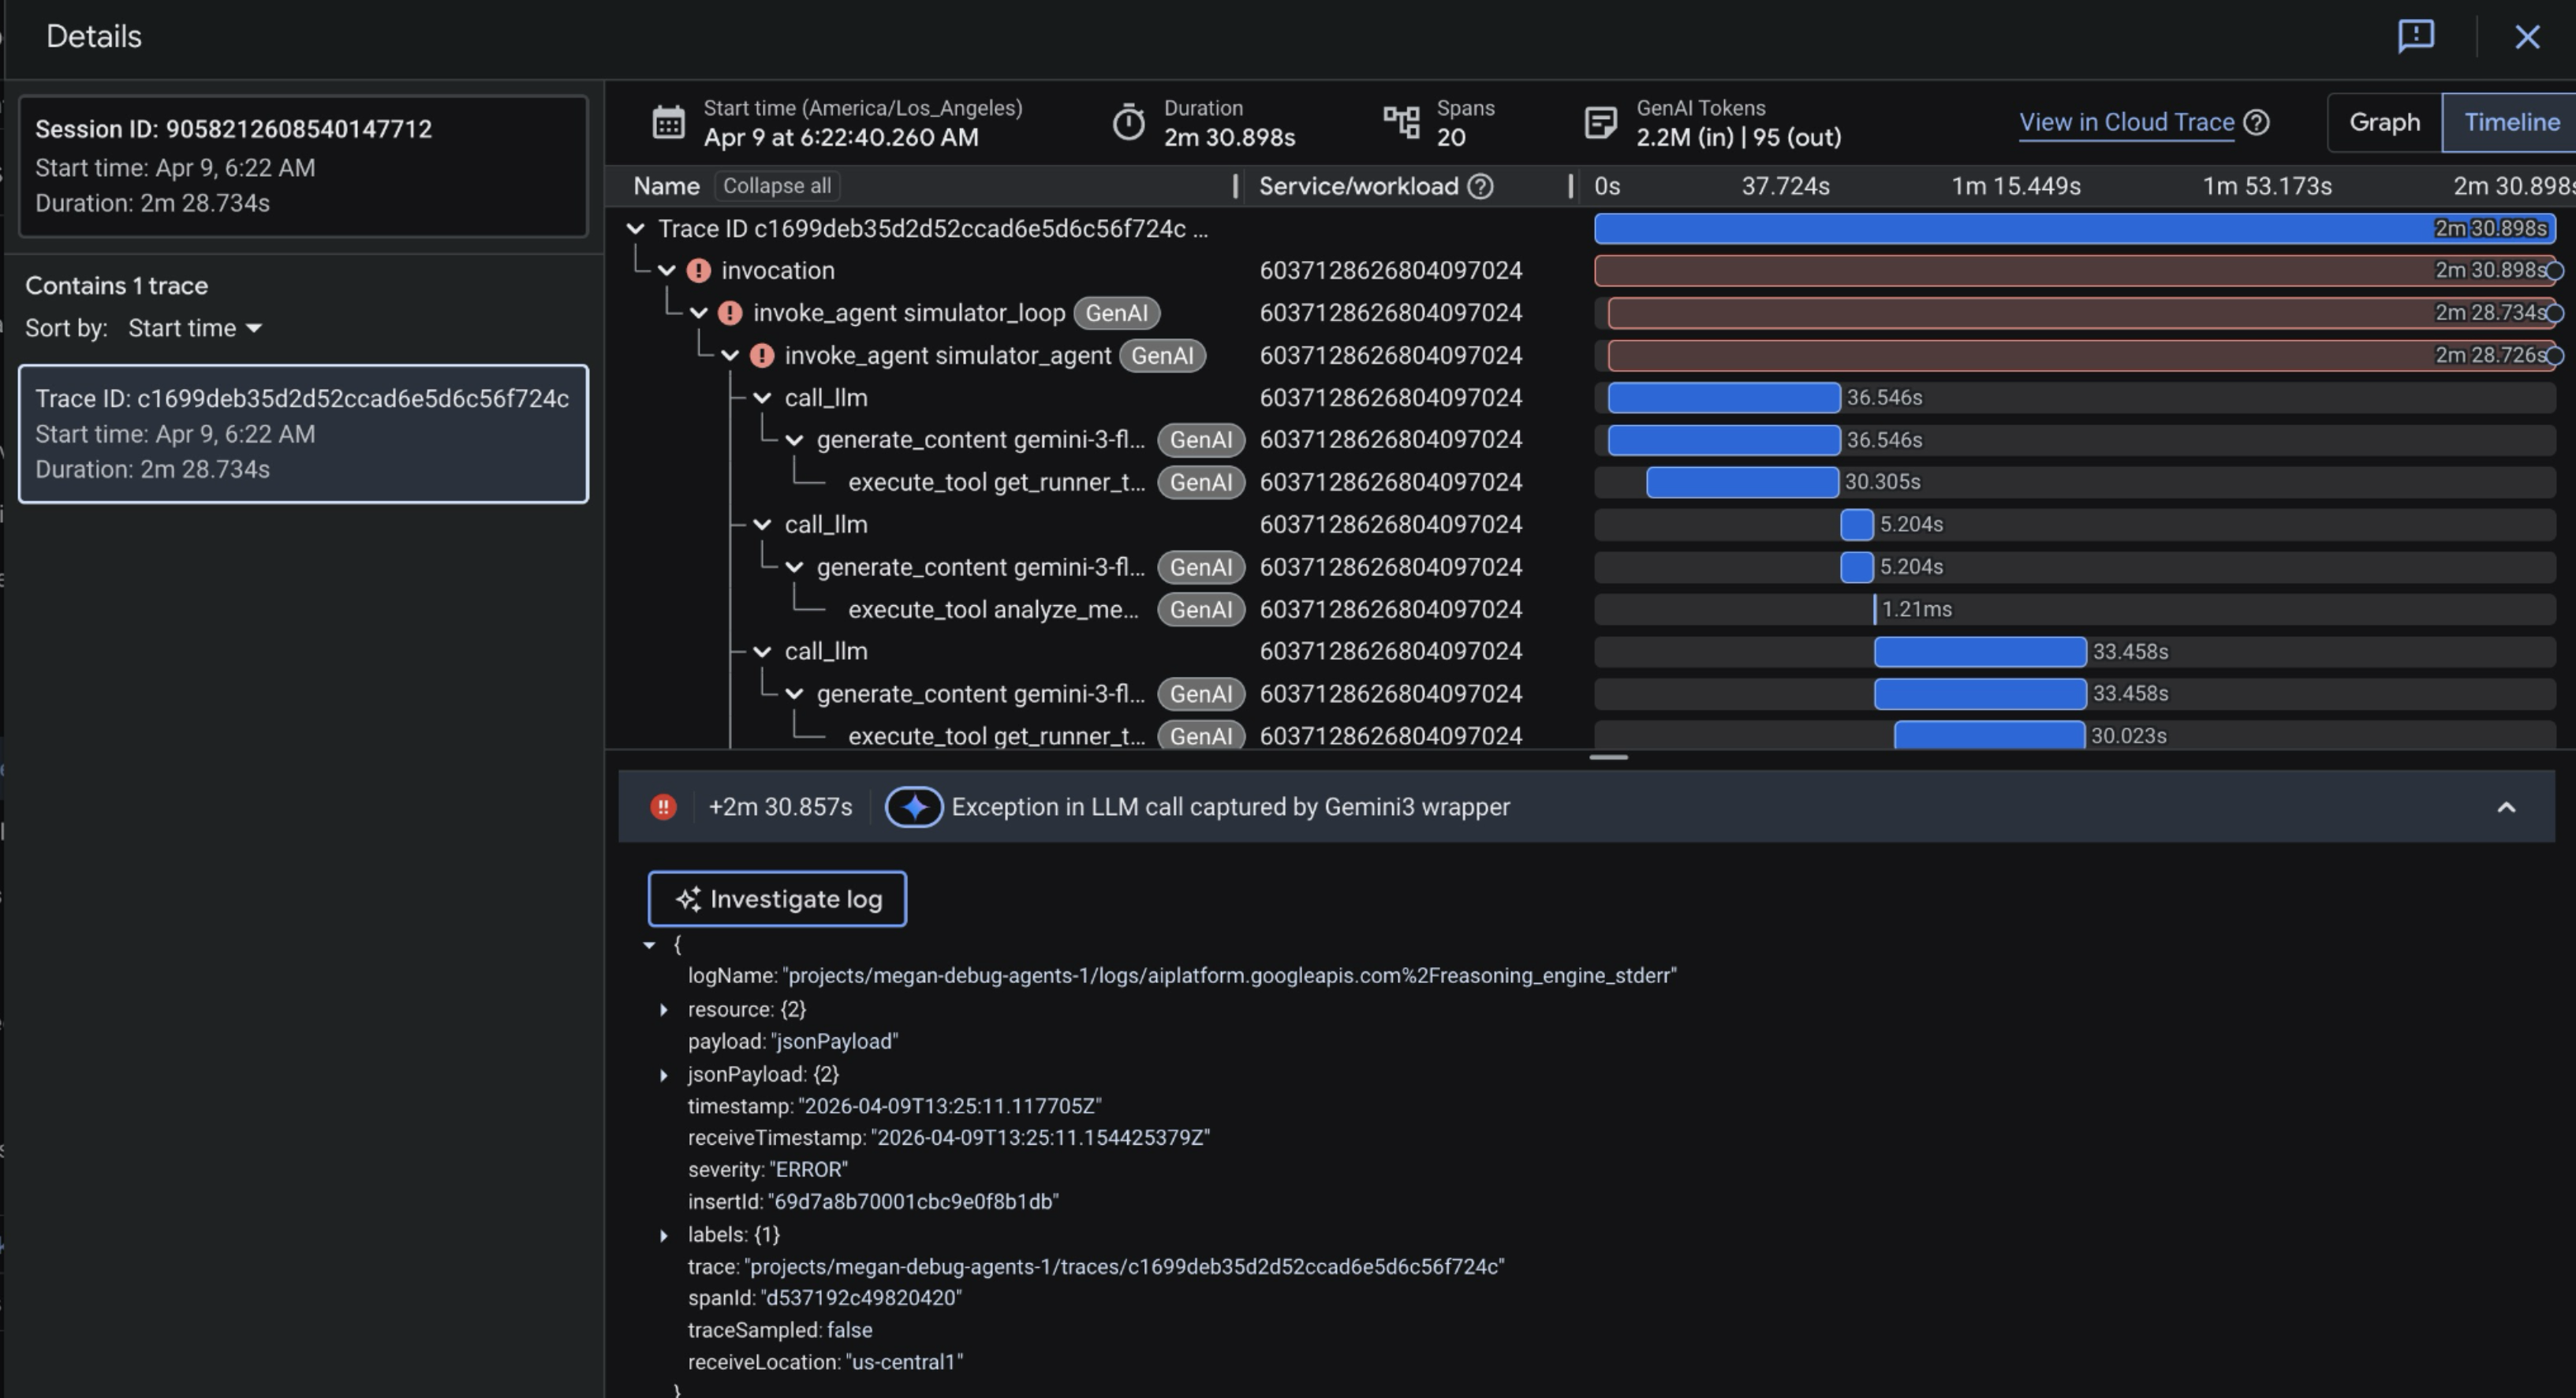Image resolution: width=2576 pixels, height=1398 pixels.
Task: Click red error icon on invocation span
Action: point(699,271)
